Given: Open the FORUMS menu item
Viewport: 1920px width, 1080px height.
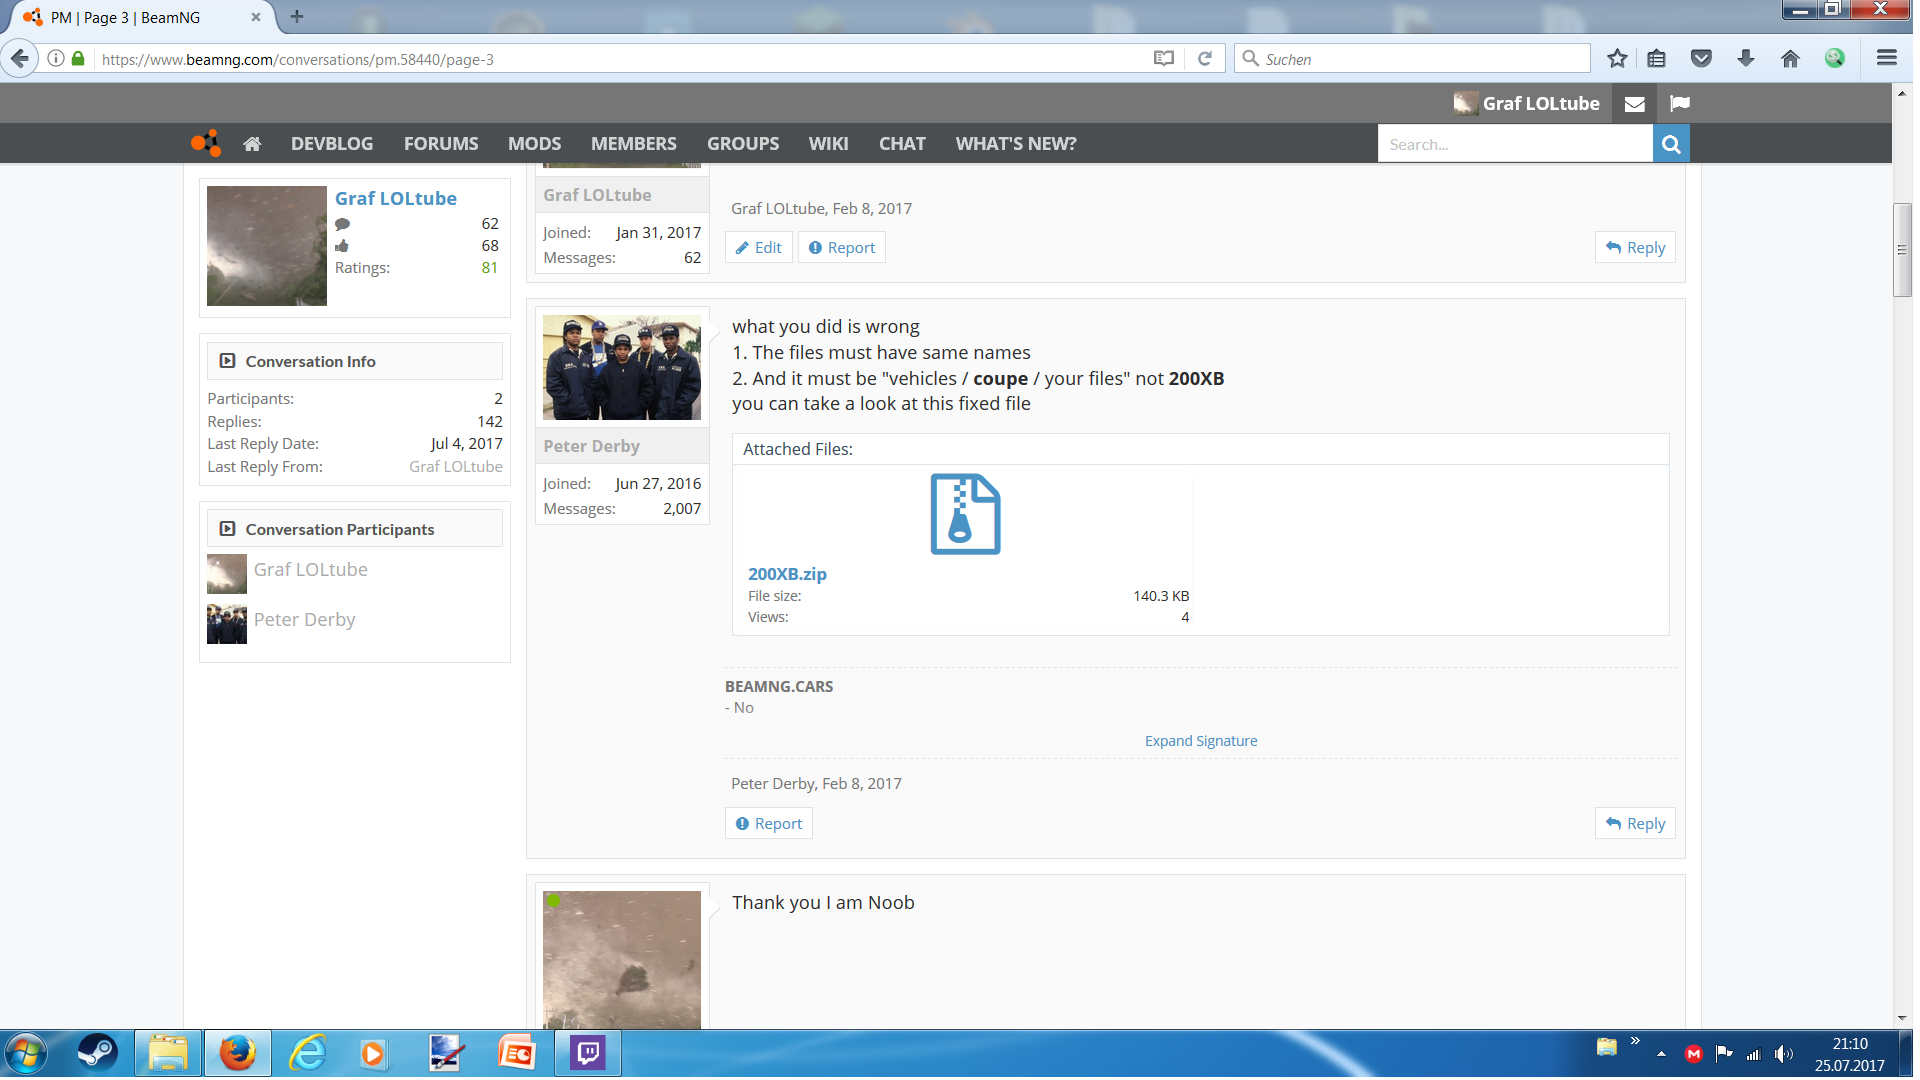Looking at the screenshot, I should 441,144.
